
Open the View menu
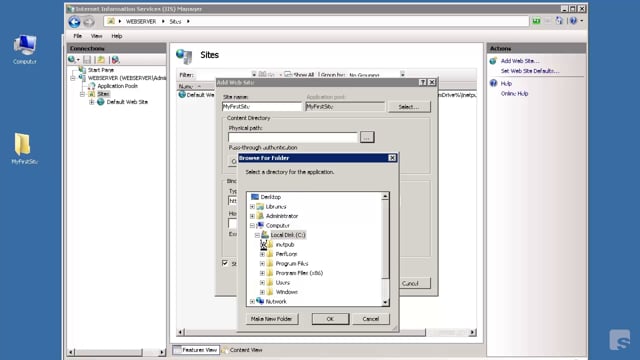96,36
